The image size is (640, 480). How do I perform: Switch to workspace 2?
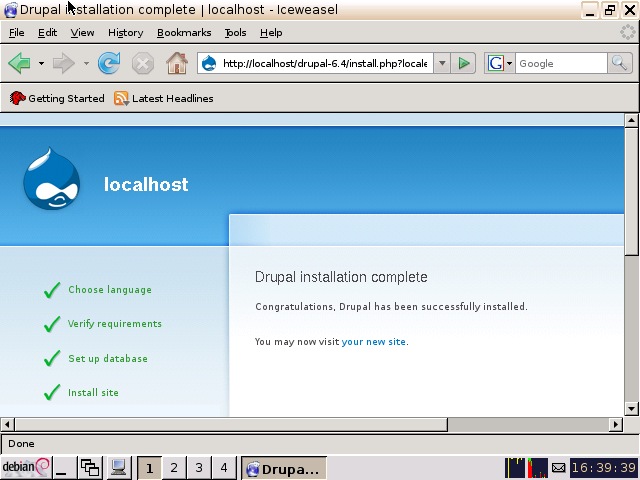(x=174, y=467)
